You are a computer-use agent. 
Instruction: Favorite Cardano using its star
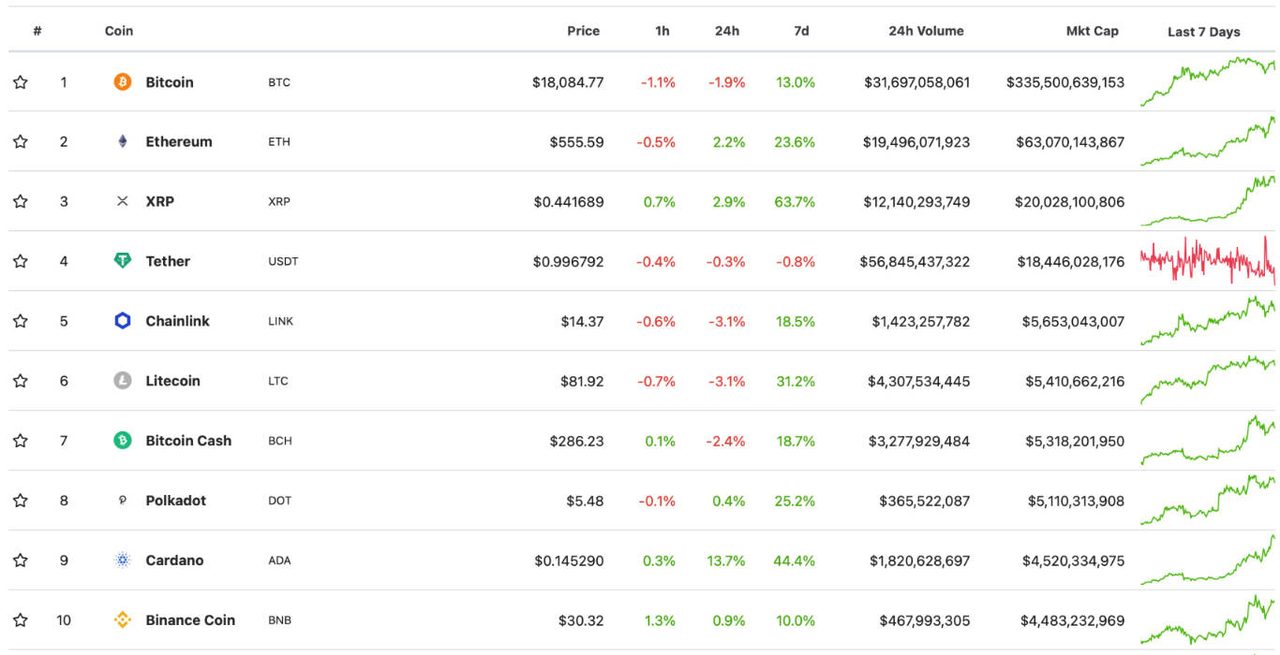tap(20, 560)
